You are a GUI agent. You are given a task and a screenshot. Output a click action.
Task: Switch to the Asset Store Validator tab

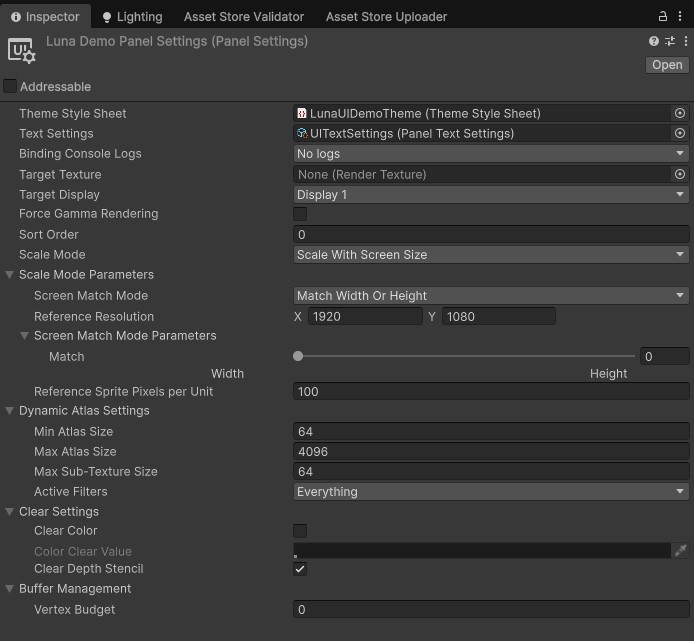click(244, 17)
